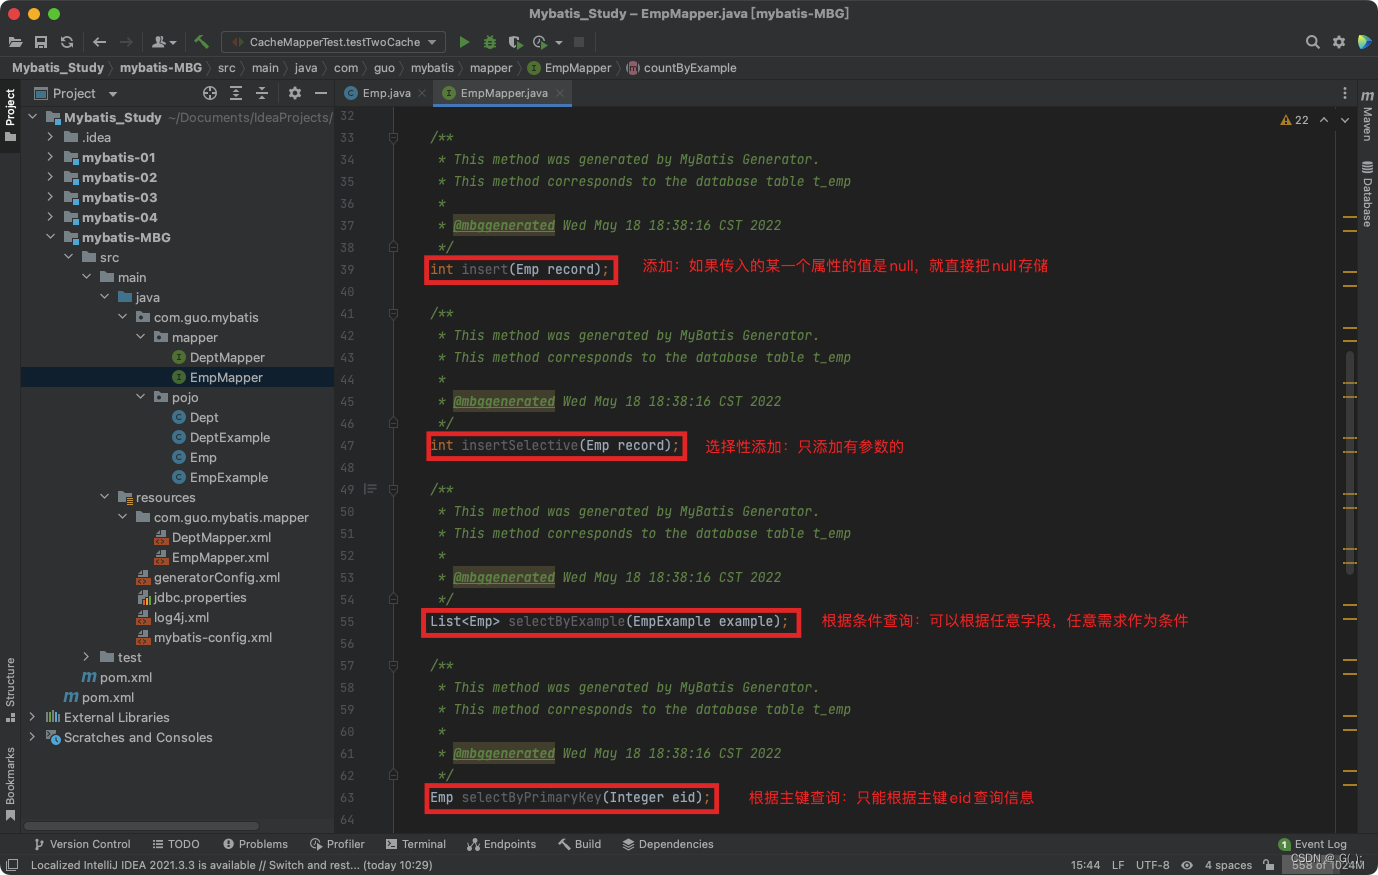Start debugging with the bug icon
Image resolution: width=1378 pixels, height=875 pixels.
[490, 42]
